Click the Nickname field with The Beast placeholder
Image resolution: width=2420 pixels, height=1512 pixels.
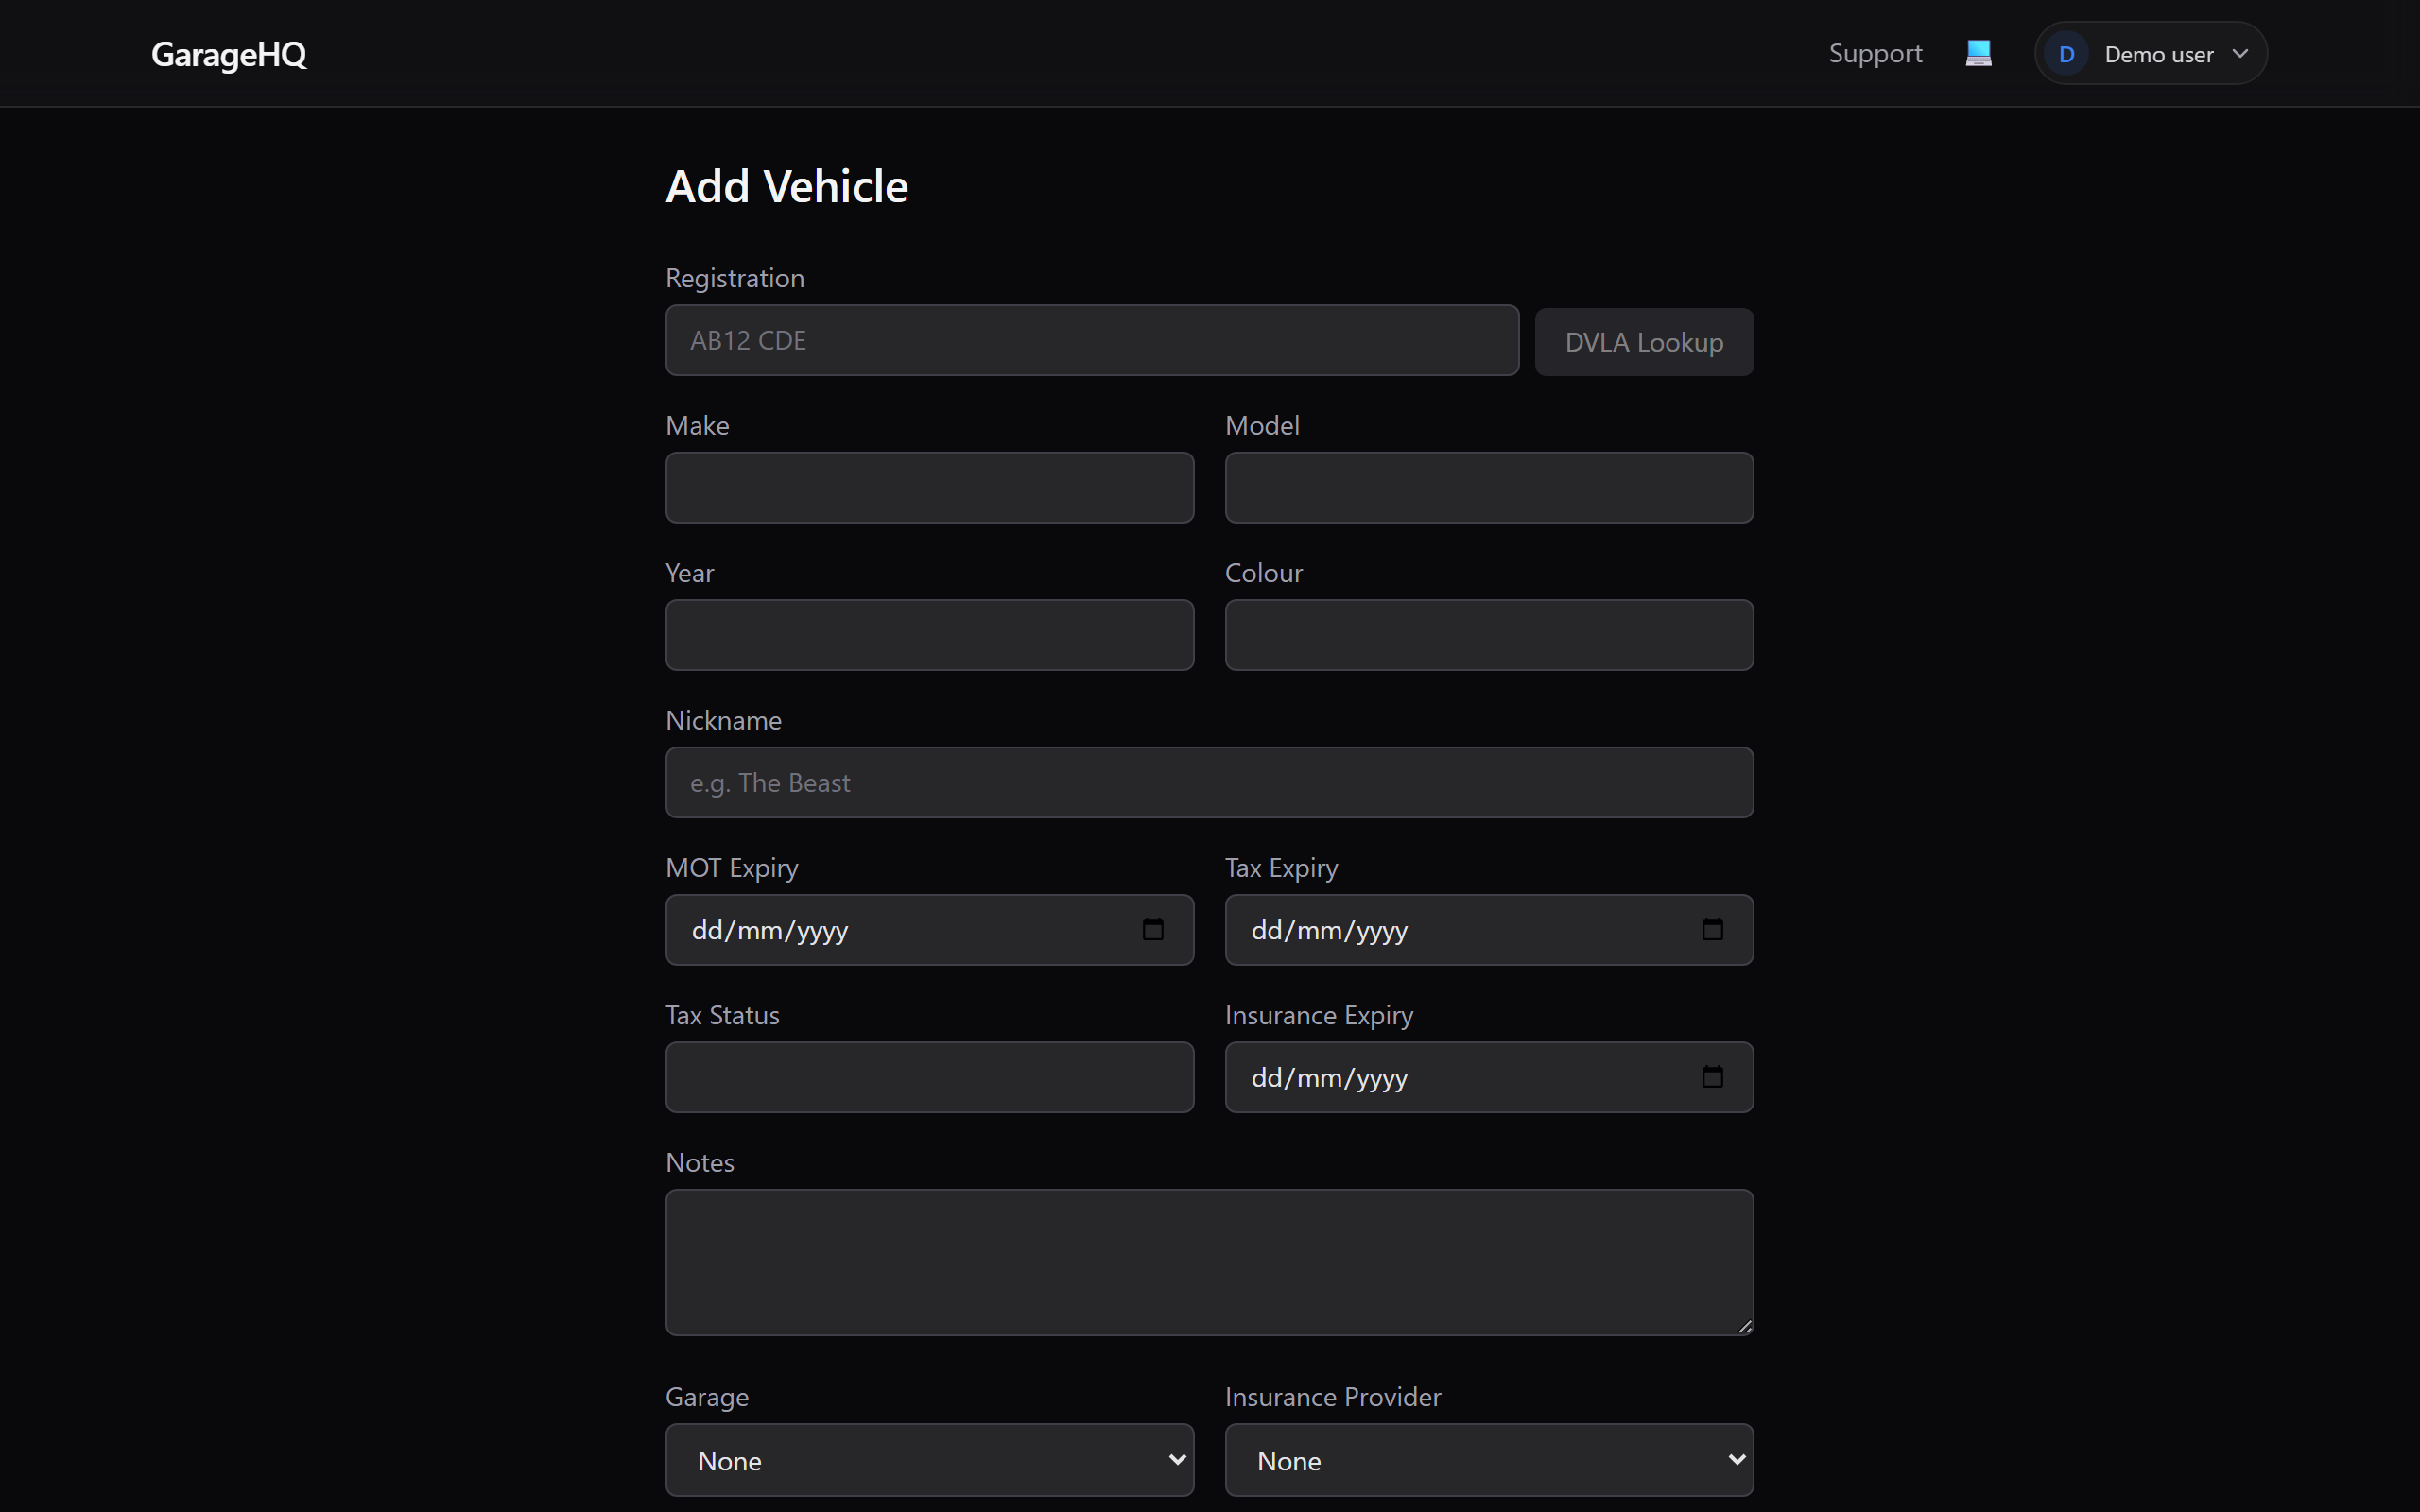pyautogui.click(x=1208, y=782)
